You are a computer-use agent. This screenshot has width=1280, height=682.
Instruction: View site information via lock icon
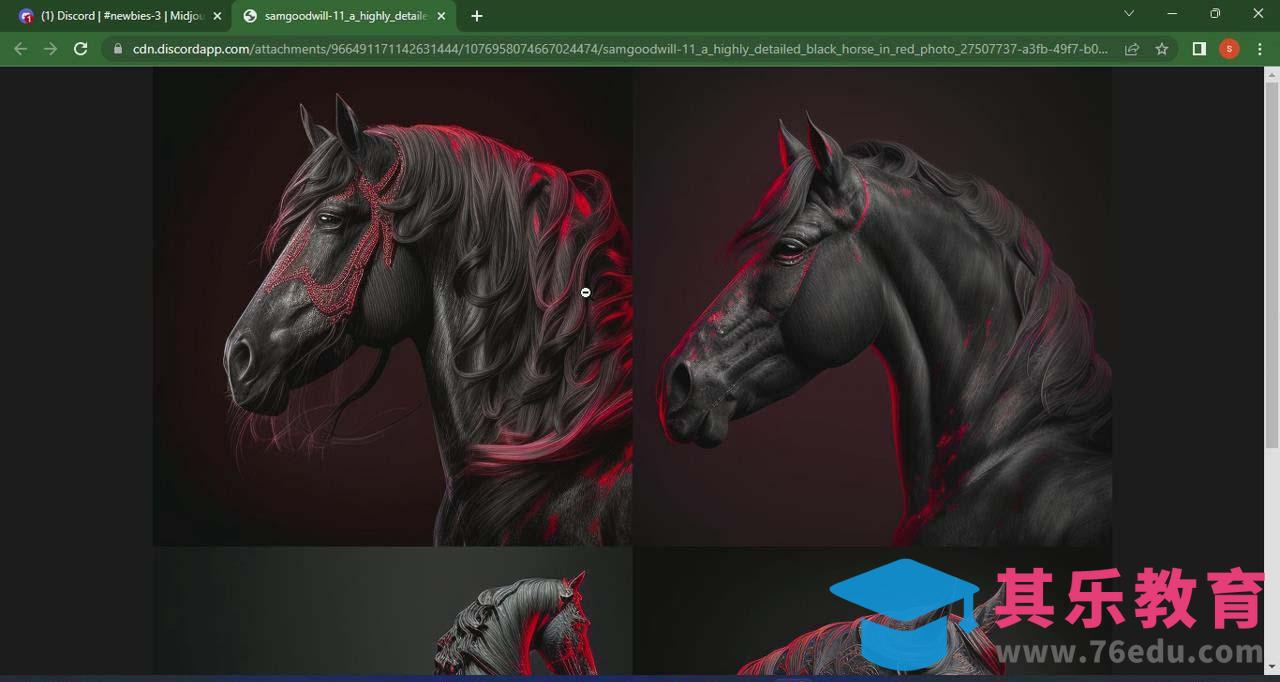118,49
